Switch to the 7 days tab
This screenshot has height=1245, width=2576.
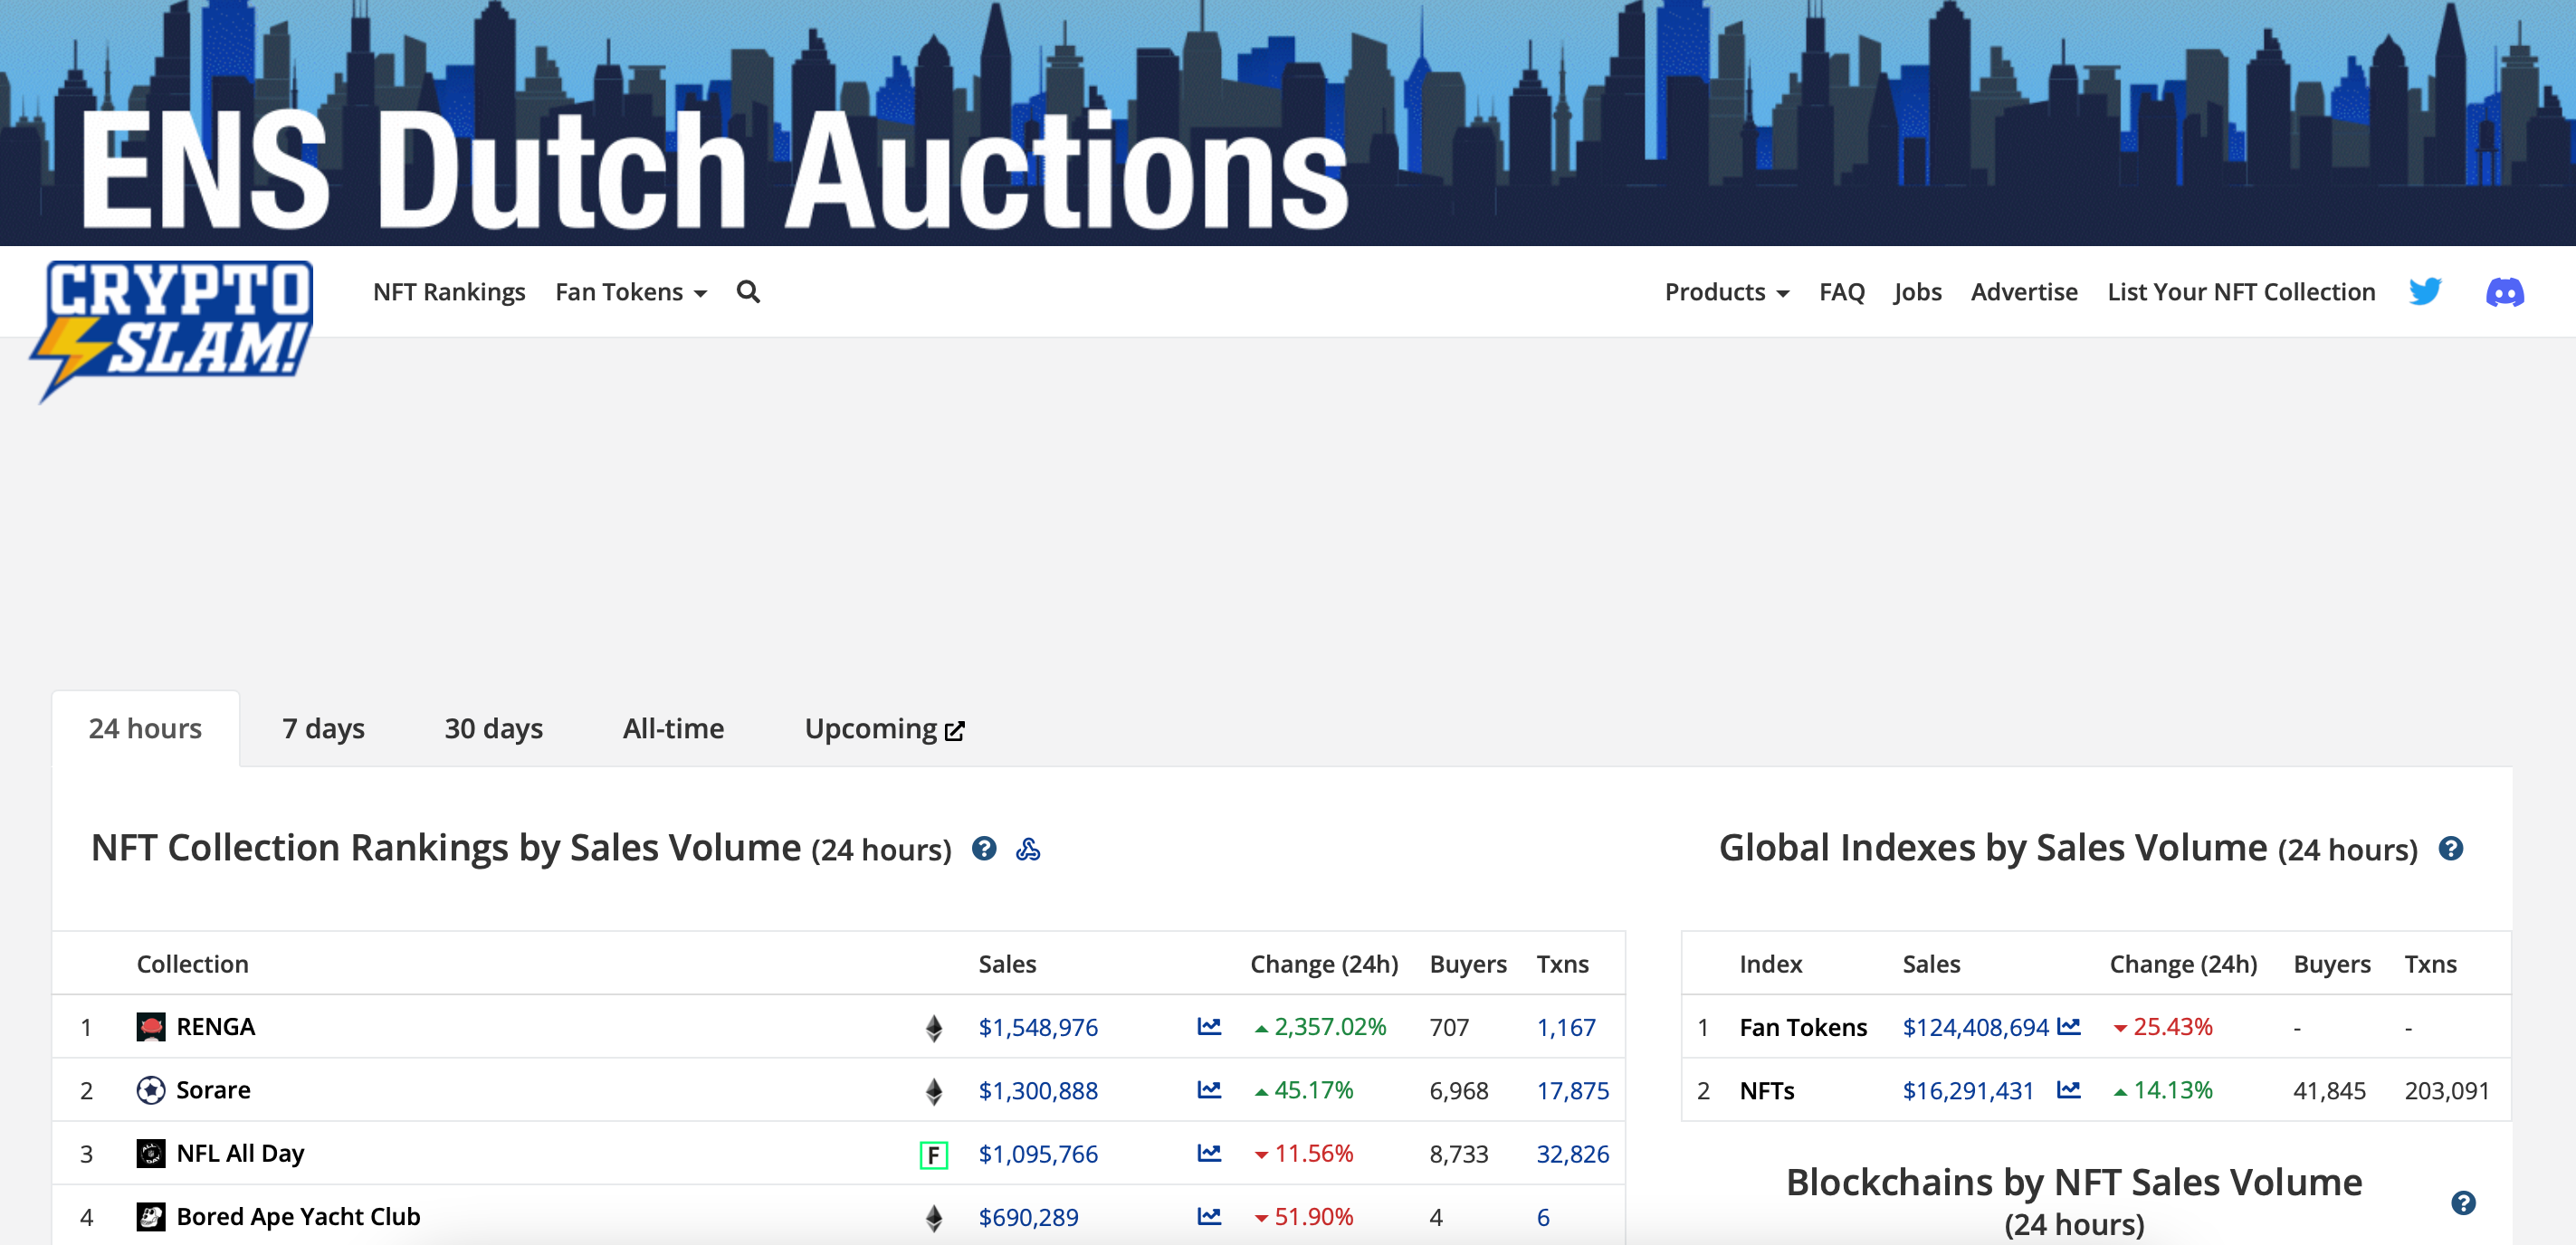pos(323,728)
